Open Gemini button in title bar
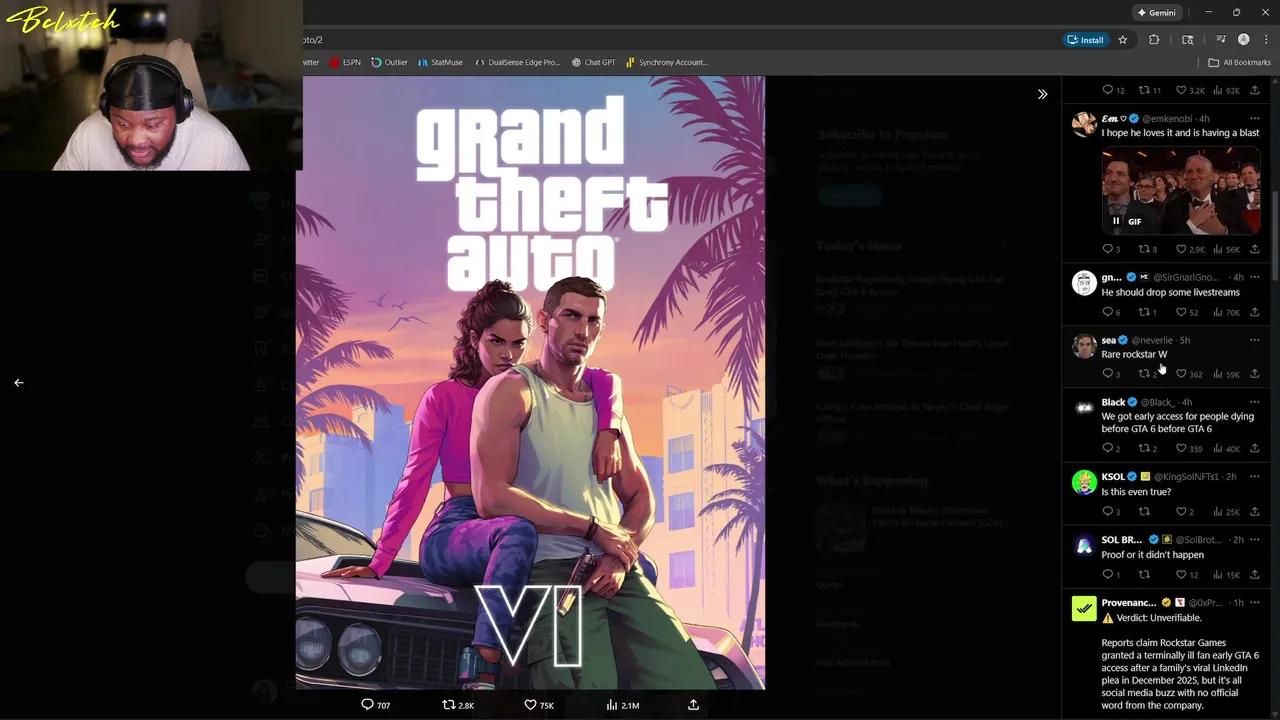The width and height of the screenshot is (1280, 720). pyautogui.click(x=1157, y=13)
